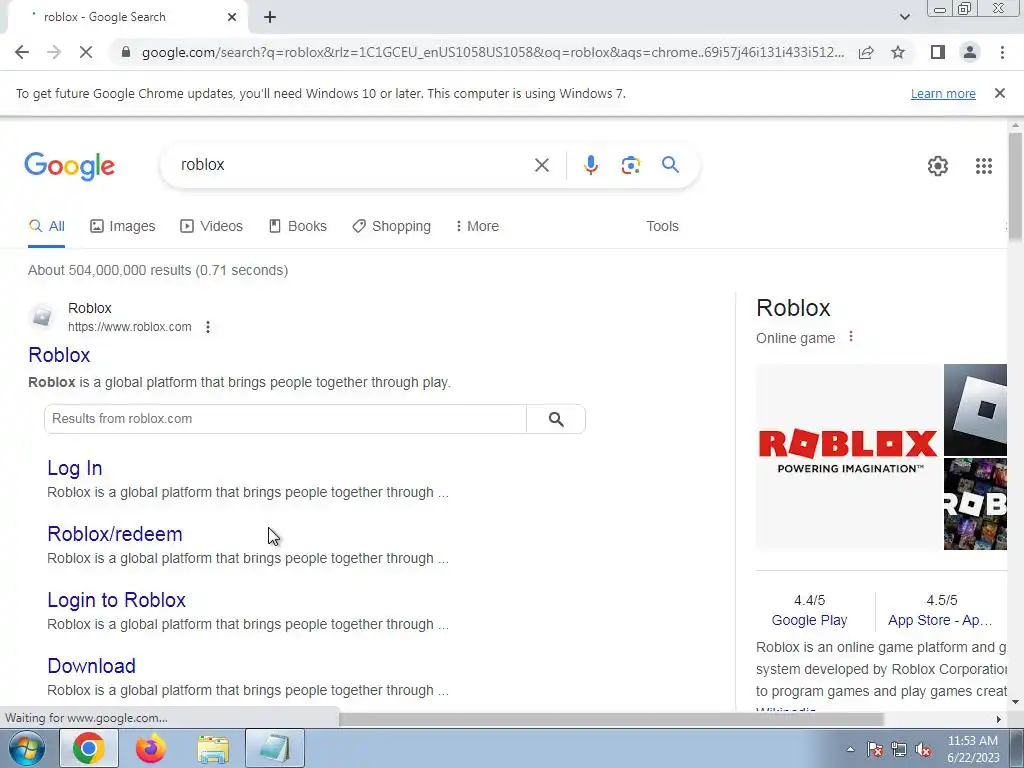Open the Chrome side panel
Screen dimensions: 1024x768
938,52
